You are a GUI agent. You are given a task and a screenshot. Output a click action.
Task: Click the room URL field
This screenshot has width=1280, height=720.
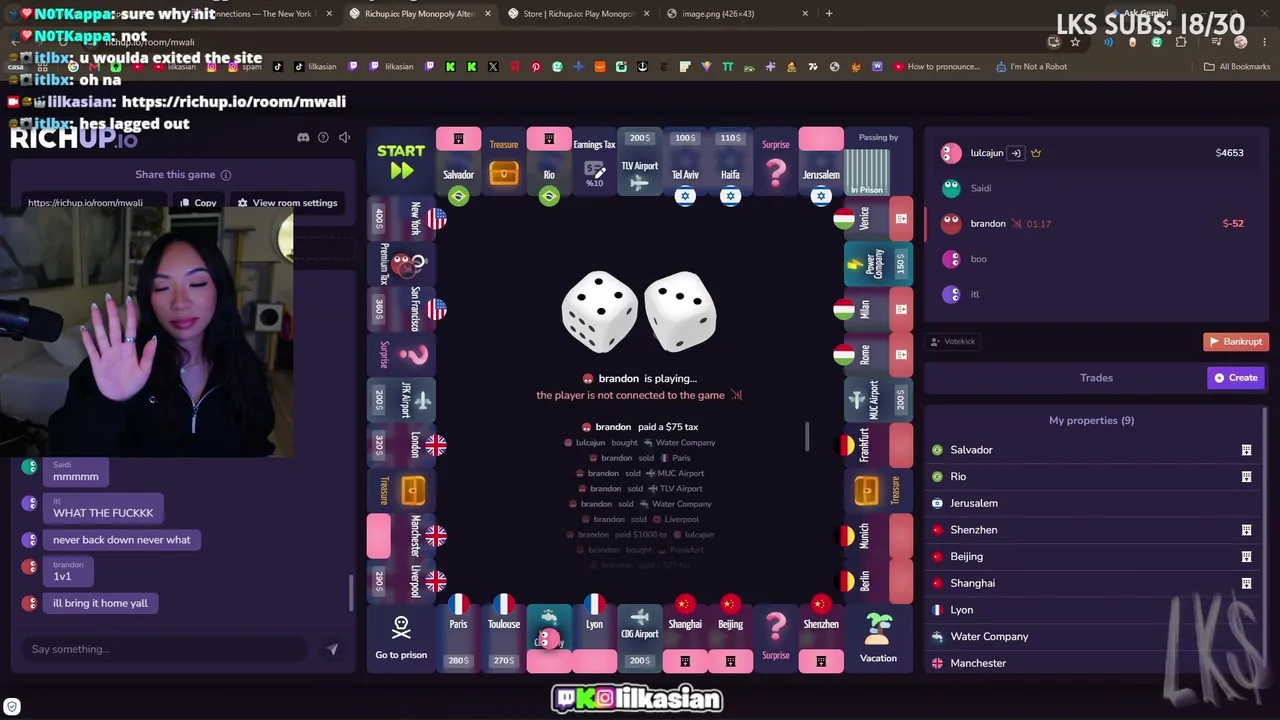(95, 203)
